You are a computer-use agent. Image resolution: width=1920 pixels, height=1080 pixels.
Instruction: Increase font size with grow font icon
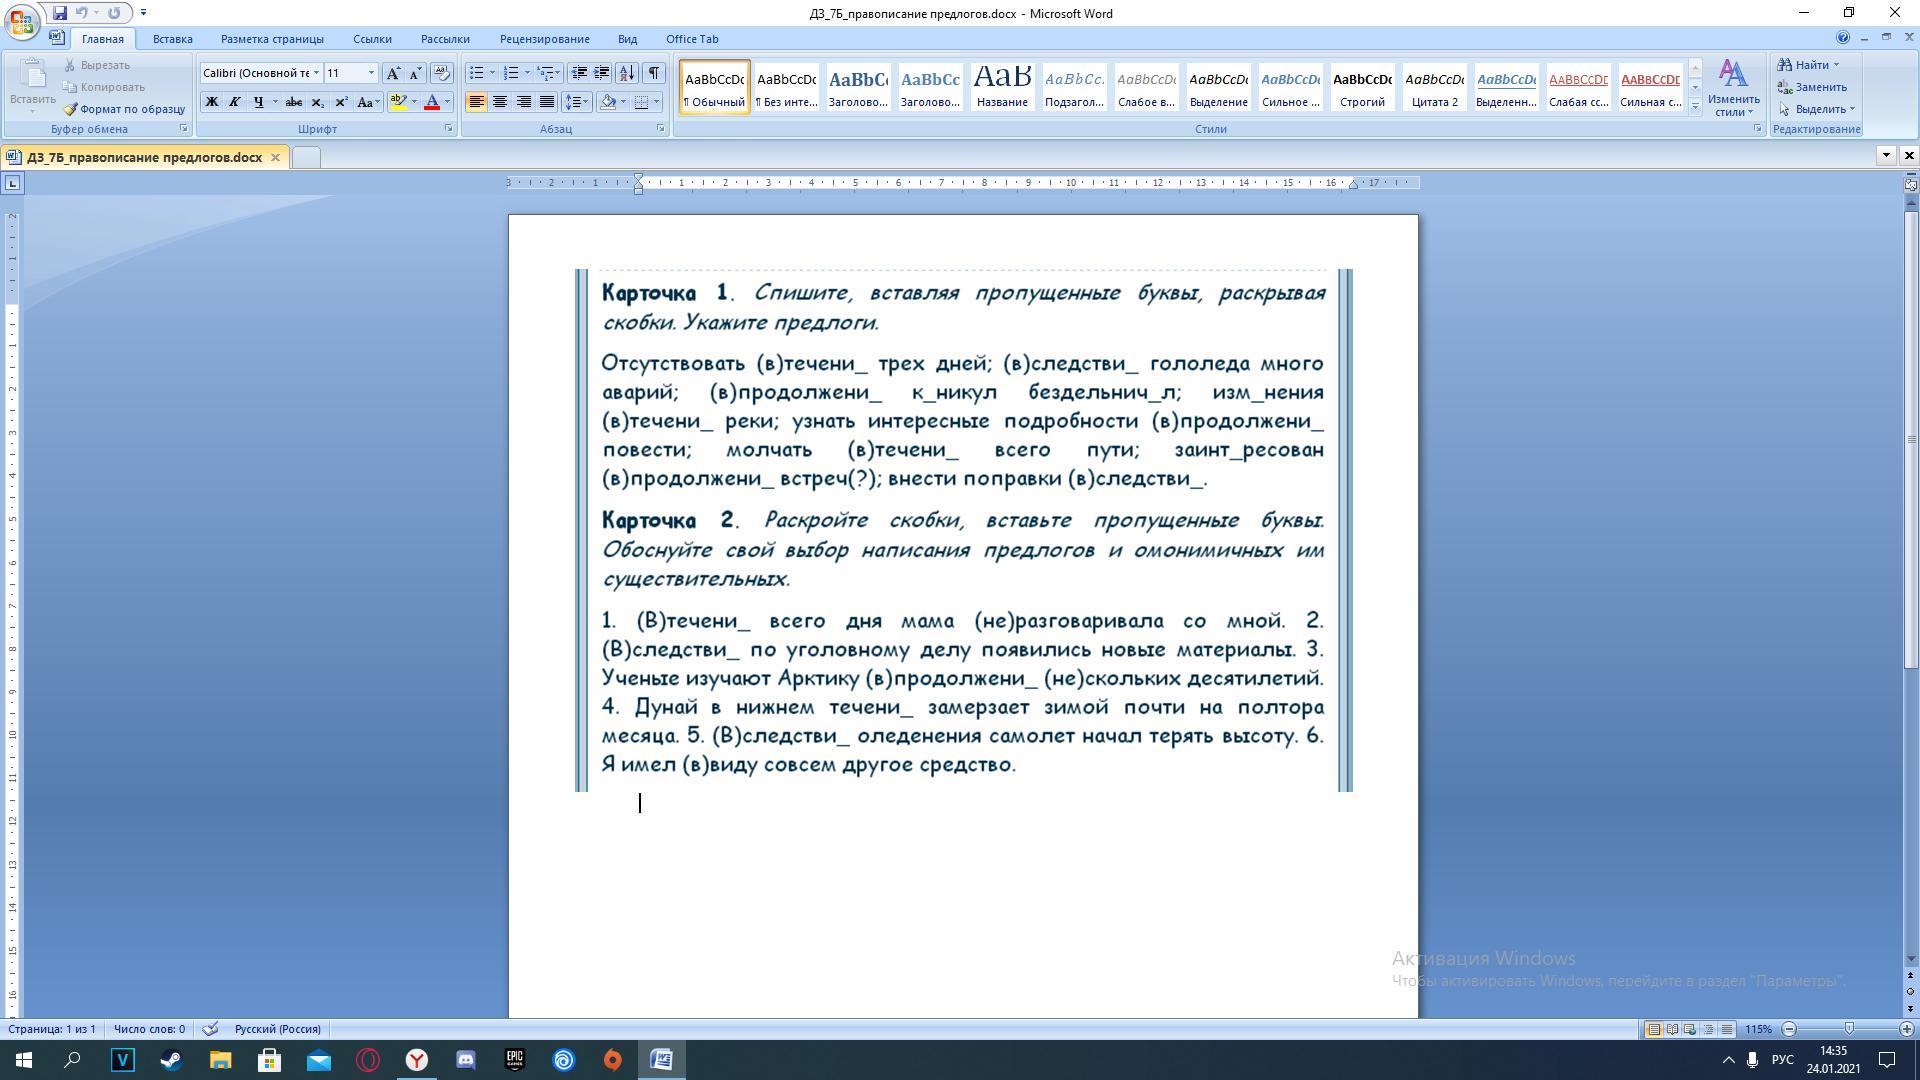(393, 73)
